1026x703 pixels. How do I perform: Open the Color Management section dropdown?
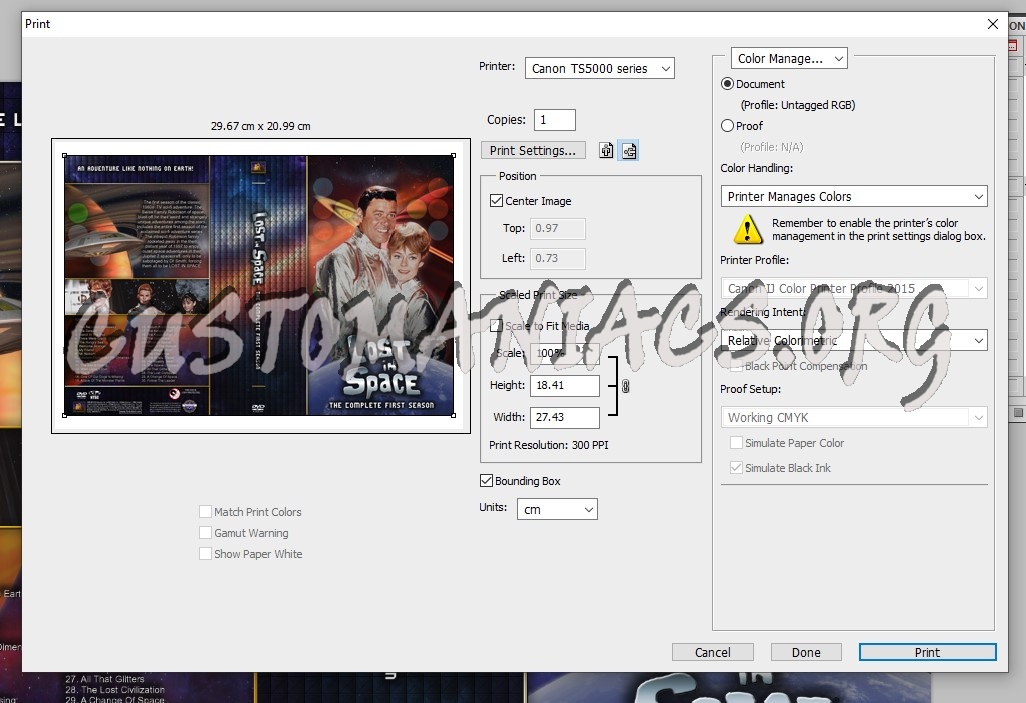click(789, 58)
